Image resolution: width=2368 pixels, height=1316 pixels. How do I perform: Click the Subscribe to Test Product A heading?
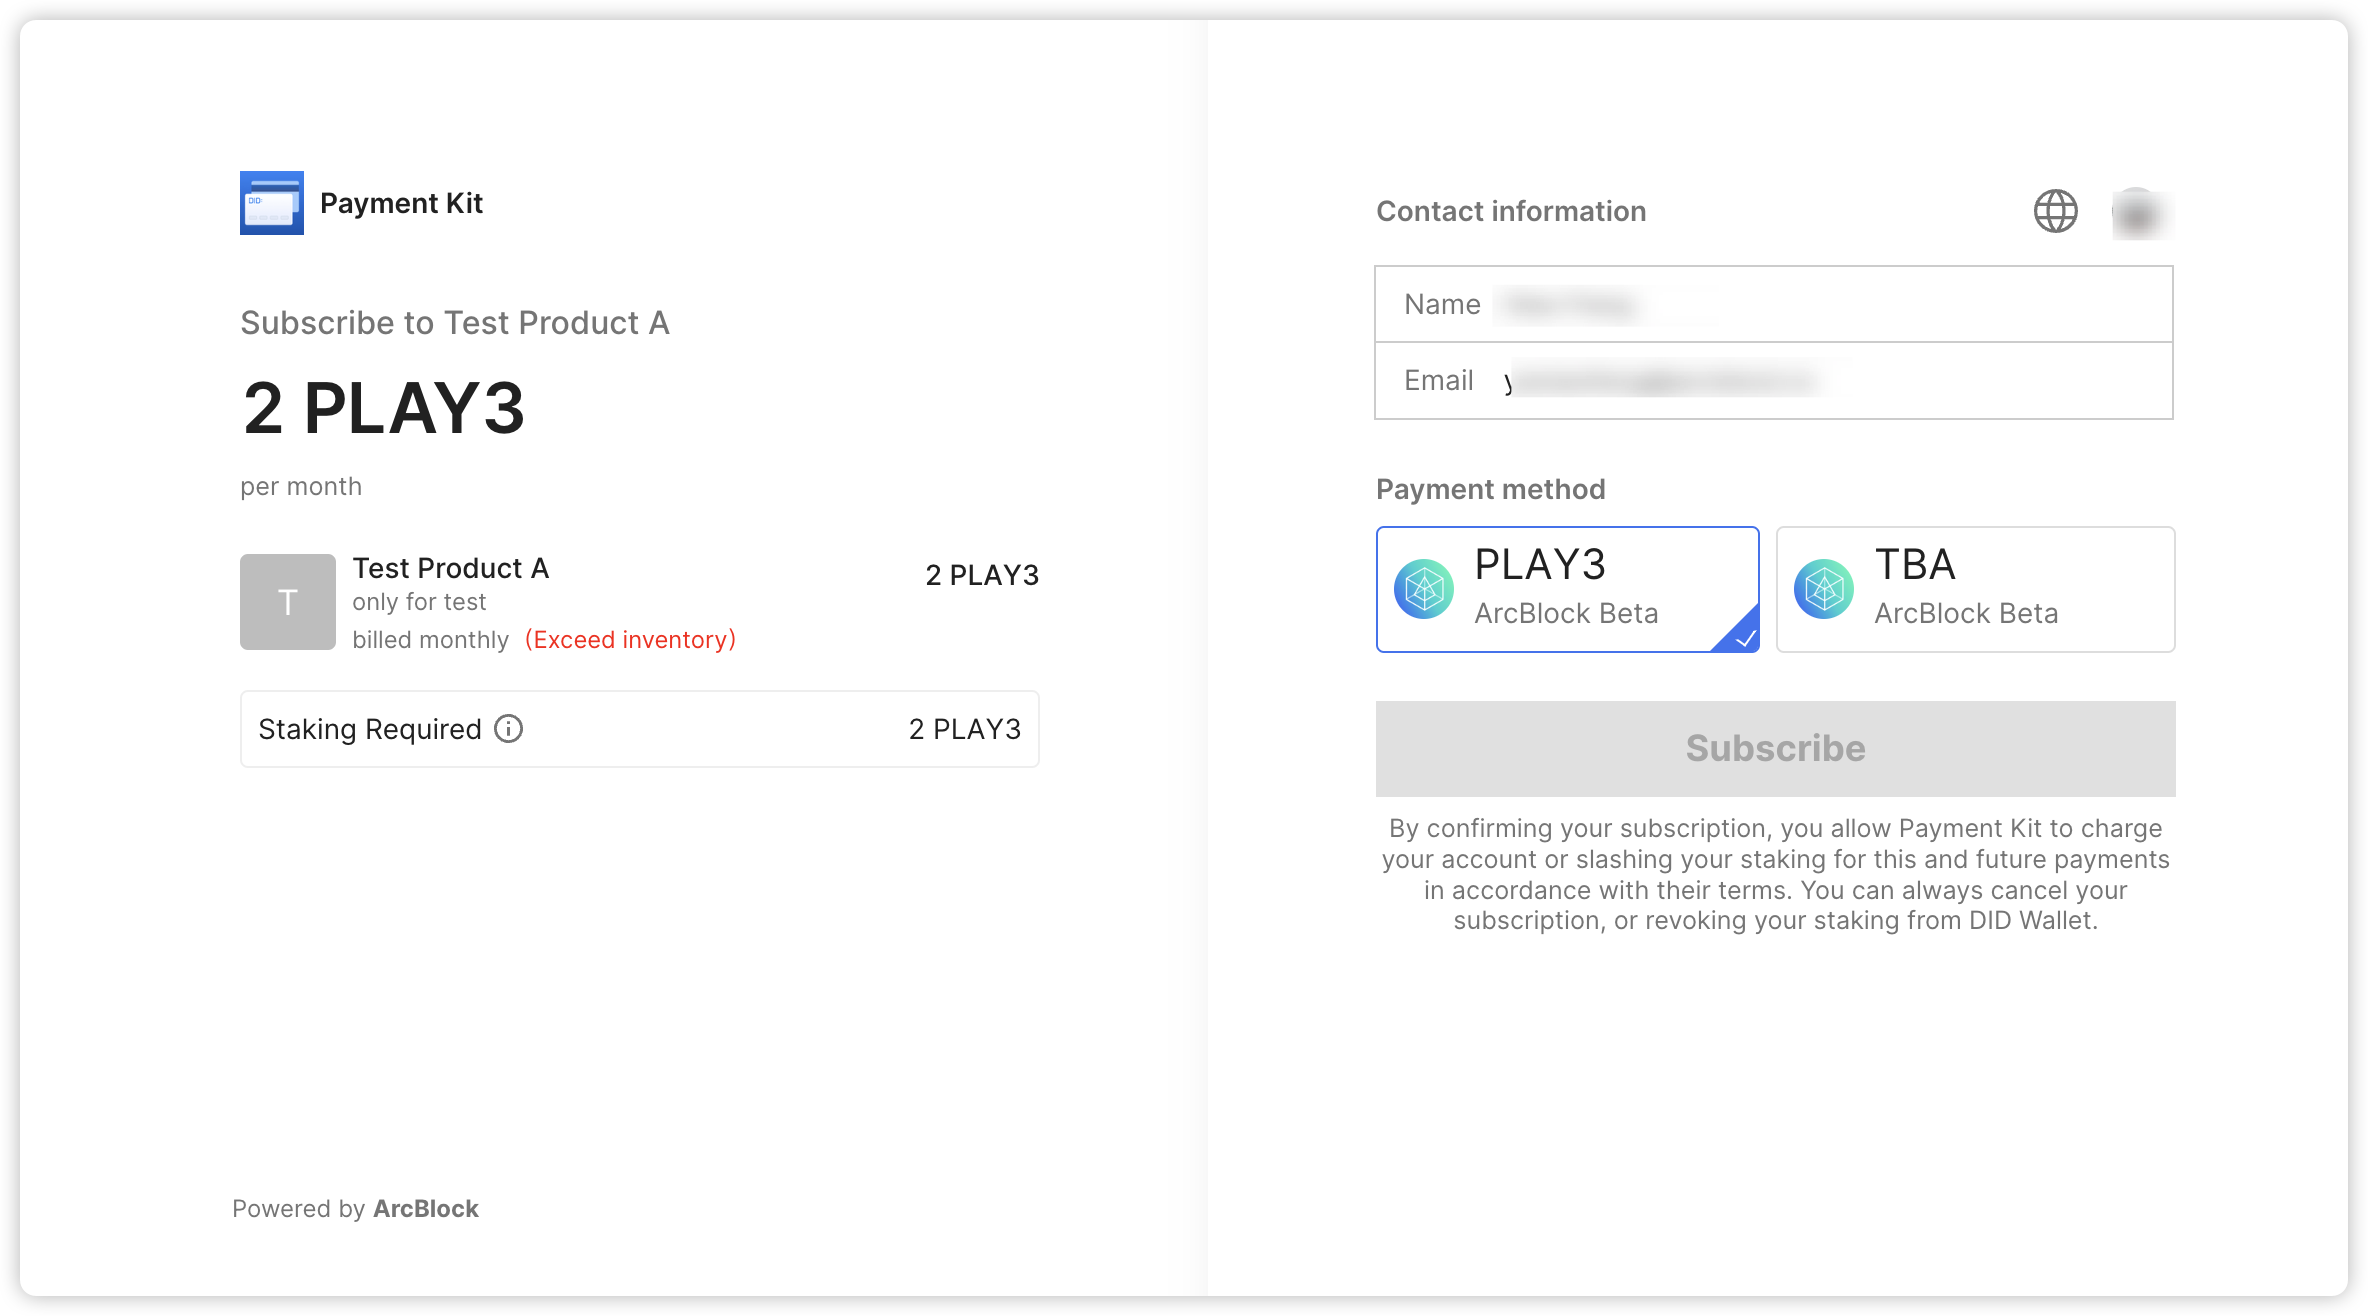(455, 323)
